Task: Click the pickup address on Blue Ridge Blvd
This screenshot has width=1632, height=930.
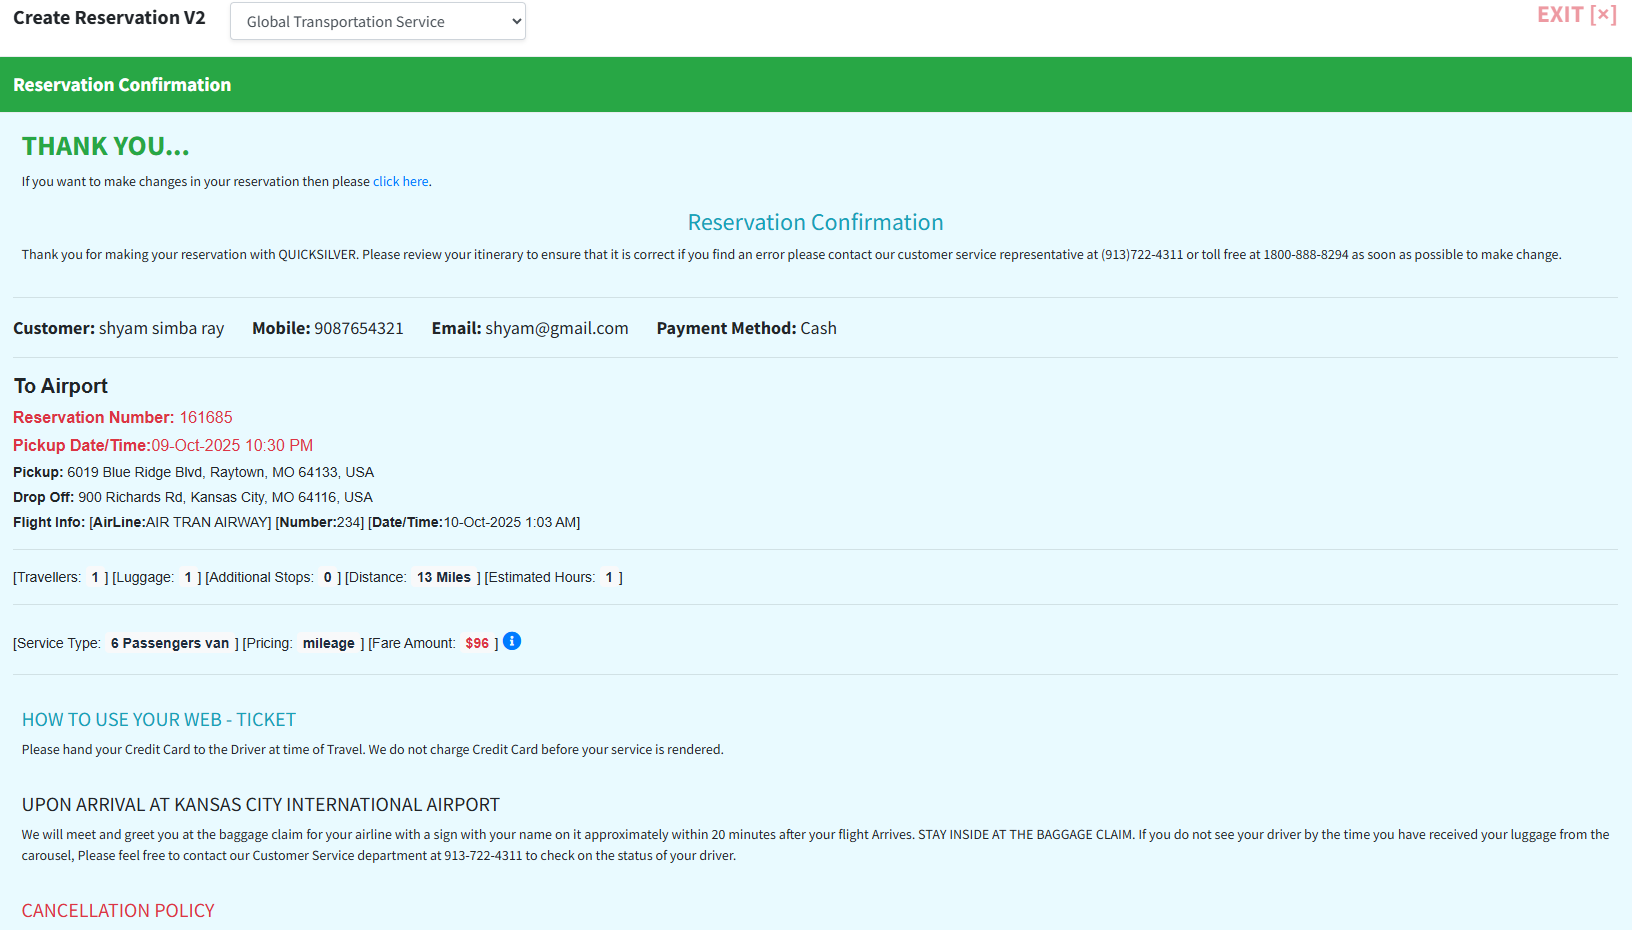Action: [220, 472]
